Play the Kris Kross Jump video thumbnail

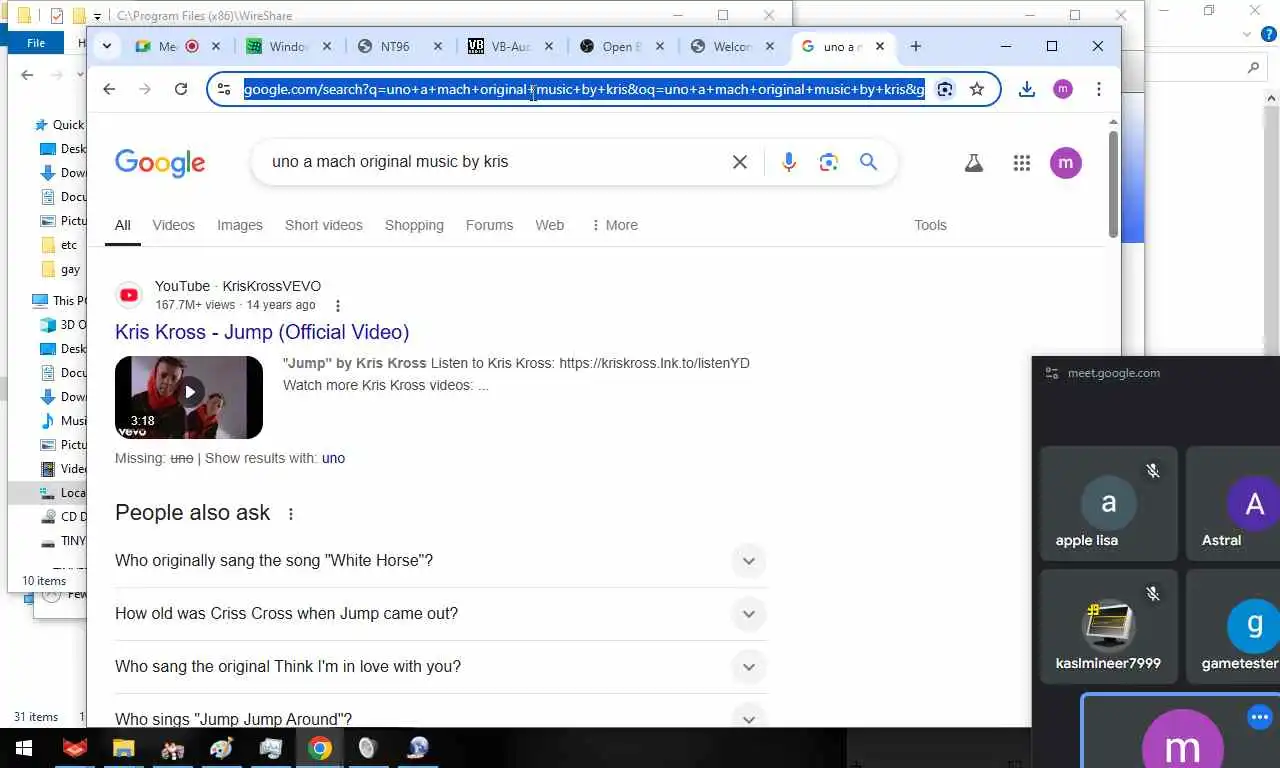point(189,397)
